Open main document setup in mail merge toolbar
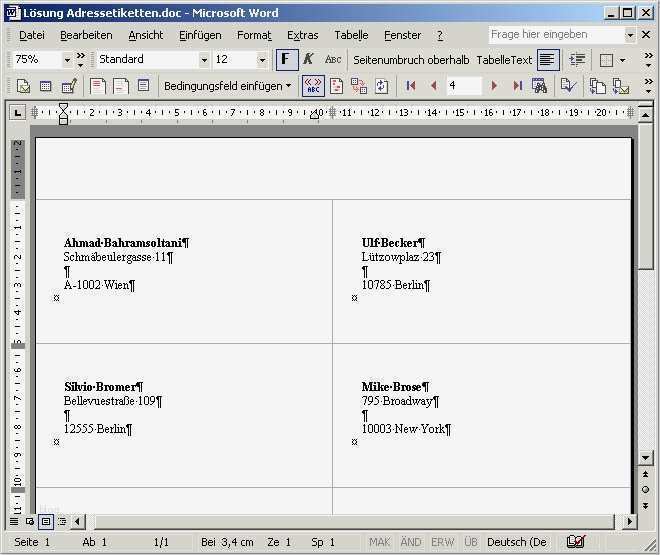The image size is (660, 555). pos(23,86)
